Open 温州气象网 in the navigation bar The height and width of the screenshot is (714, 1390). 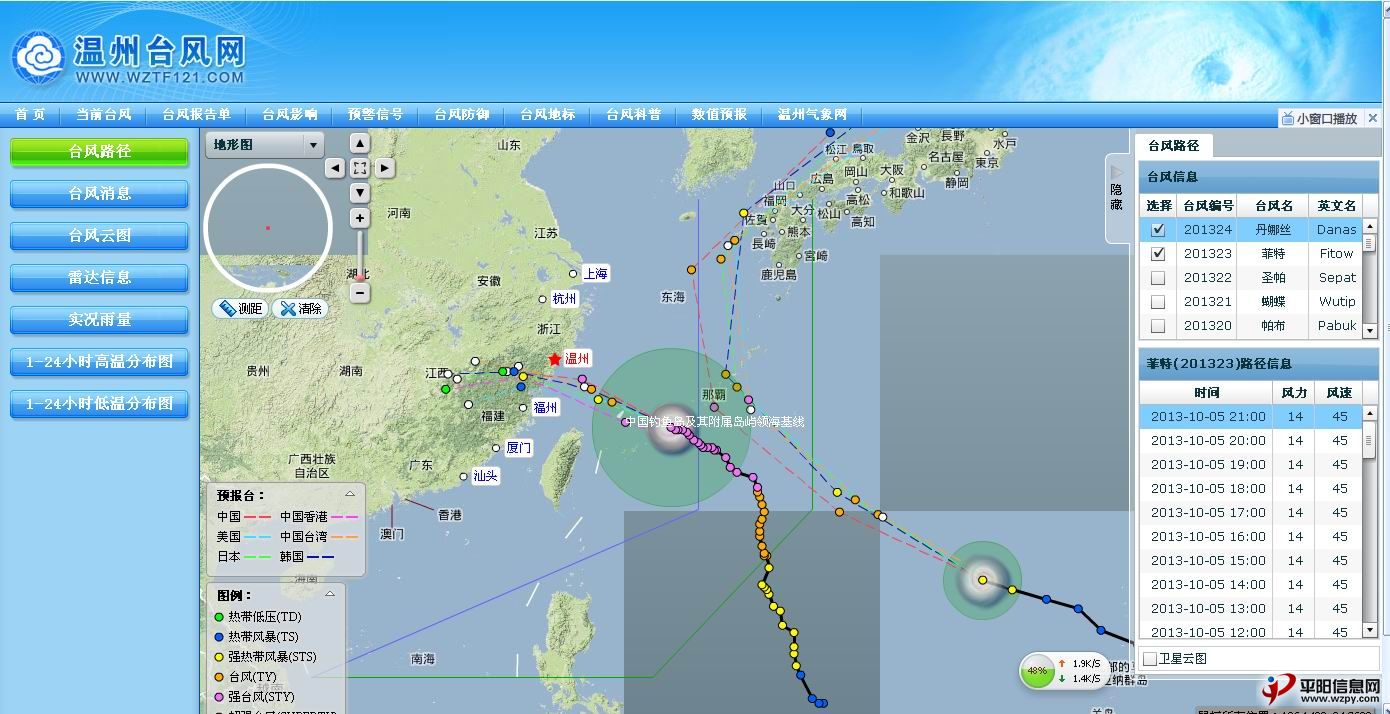(x=813, y=115)
